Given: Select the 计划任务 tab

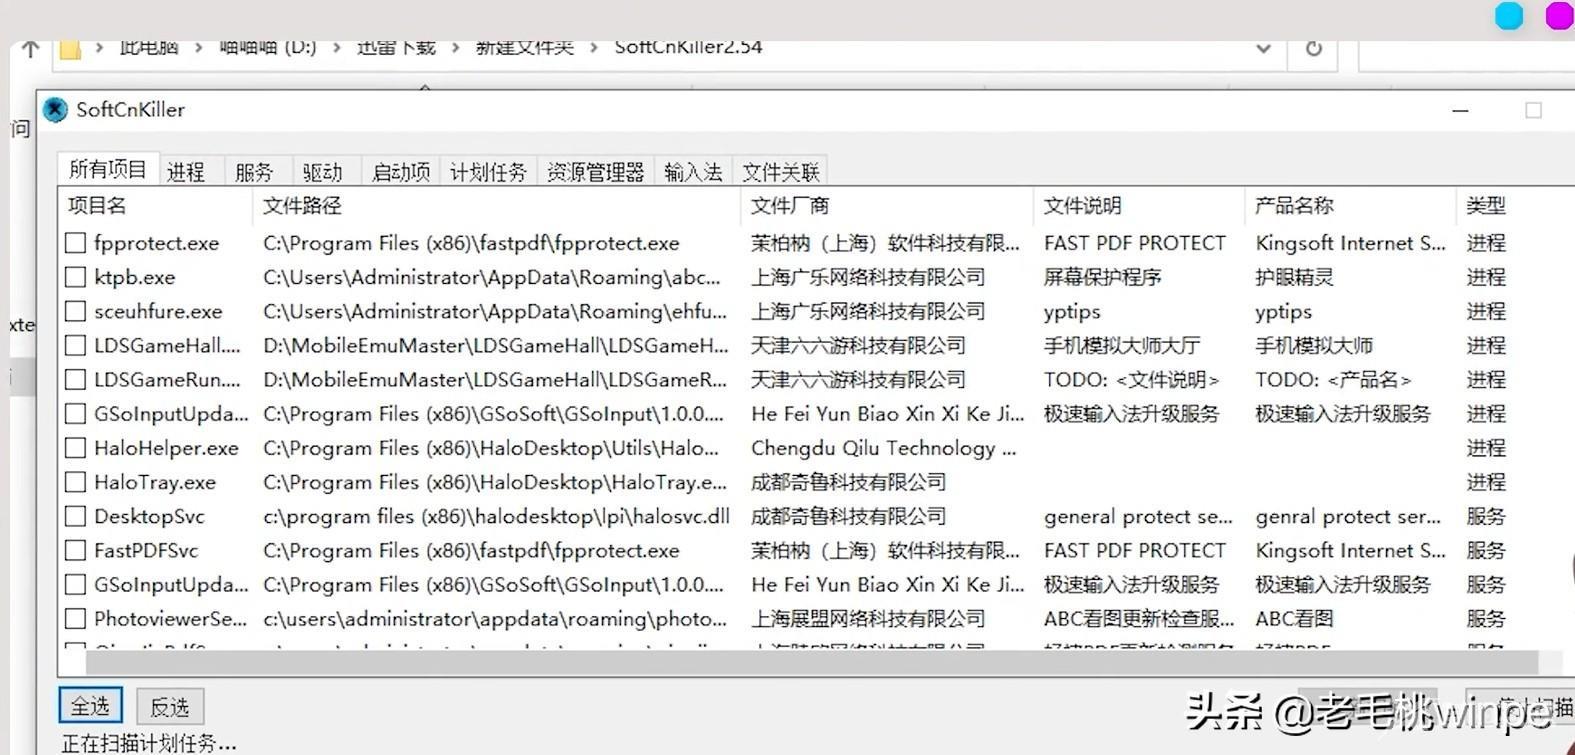Looking at the screenshot, I should pos(488,172).
